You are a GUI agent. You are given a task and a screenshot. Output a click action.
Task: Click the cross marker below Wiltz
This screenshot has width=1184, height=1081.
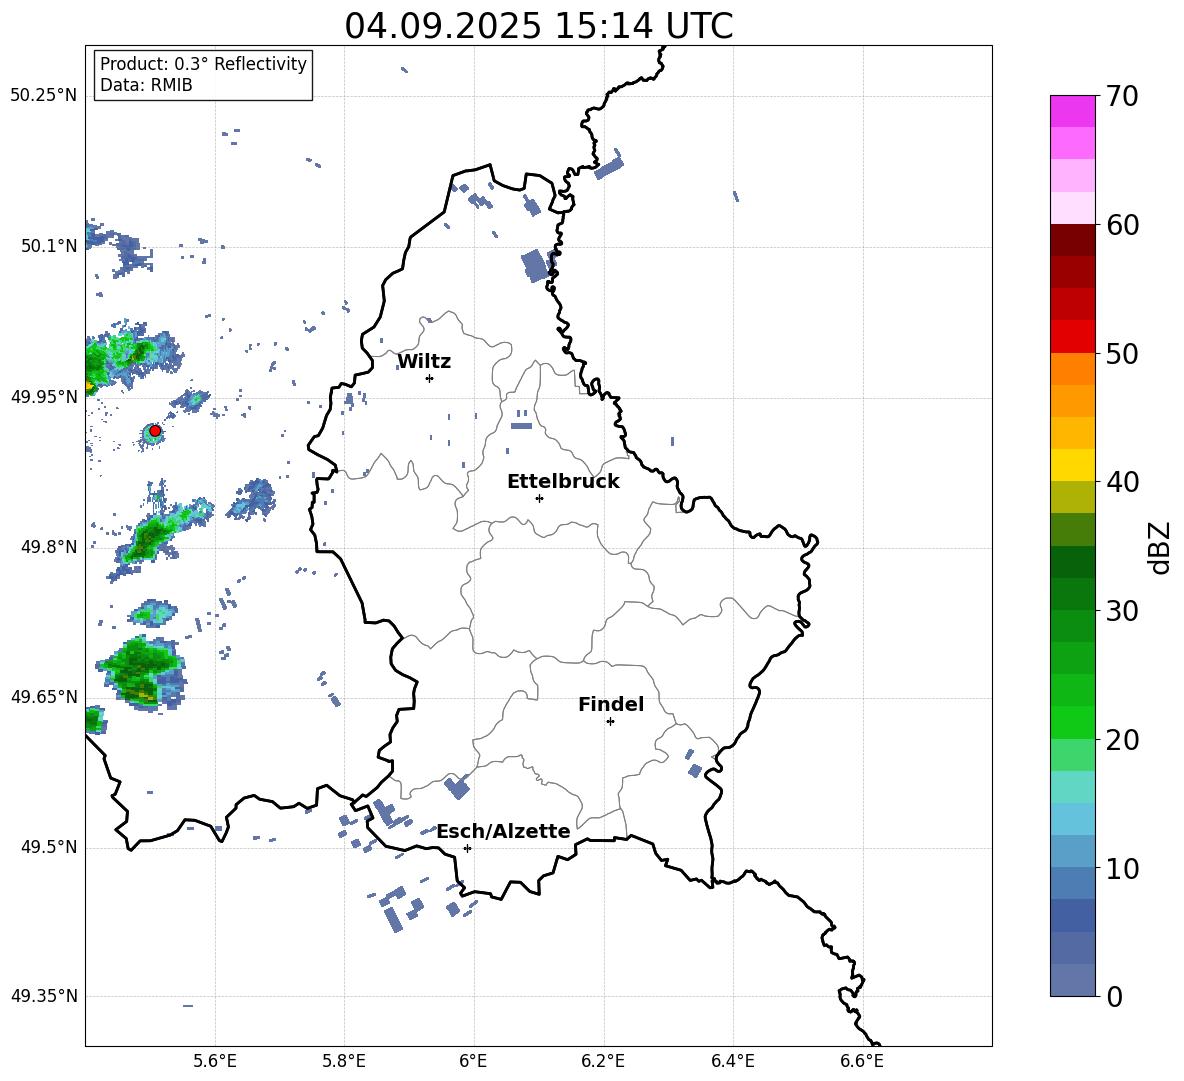tap(429, 378)
